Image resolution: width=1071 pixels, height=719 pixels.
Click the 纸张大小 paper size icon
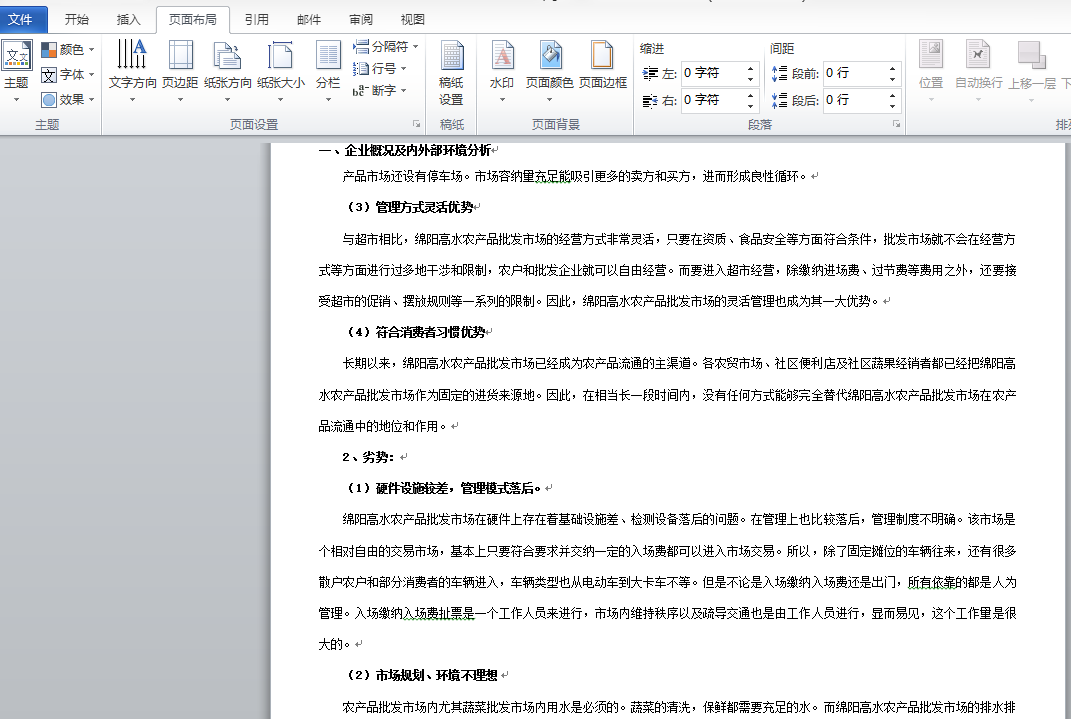coord(280,54)
